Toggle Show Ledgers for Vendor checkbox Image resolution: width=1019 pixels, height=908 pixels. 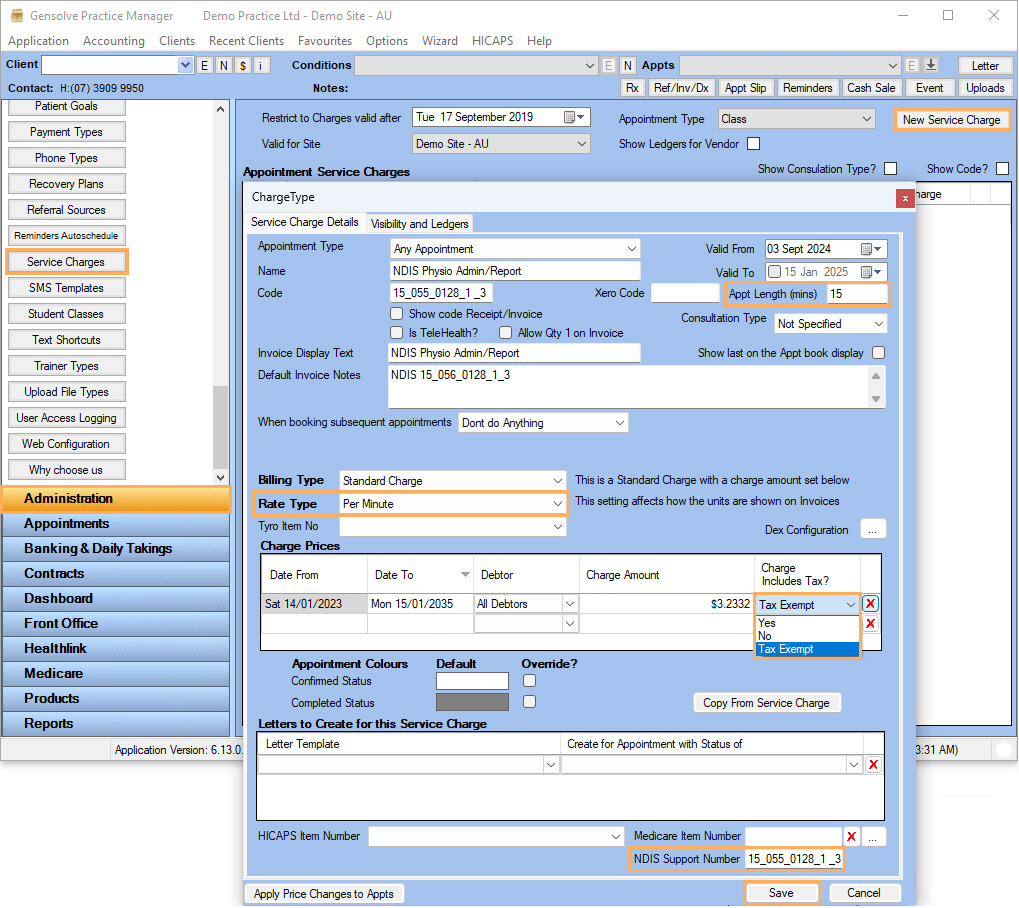coord(754,144)
